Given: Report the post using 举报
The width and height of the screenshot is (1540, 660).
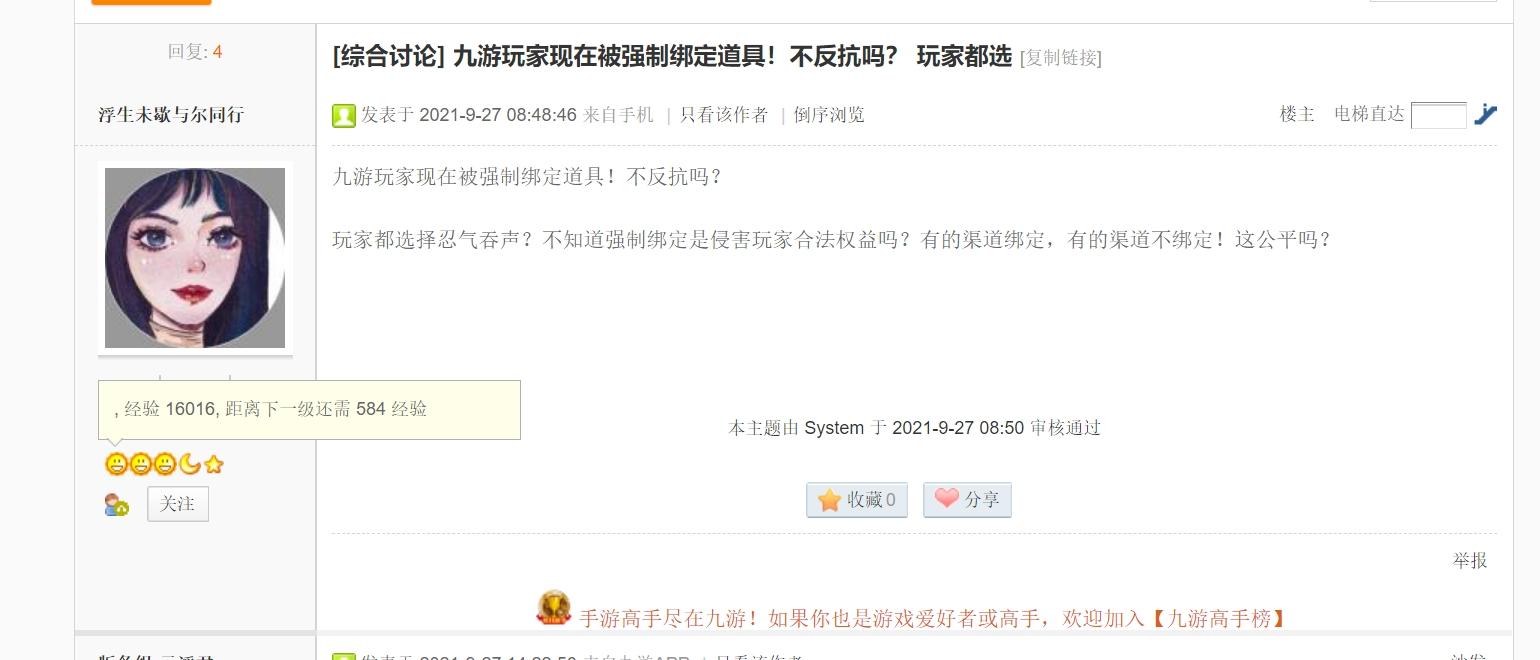Looking at the screenshot, I should pos(1470,561).
